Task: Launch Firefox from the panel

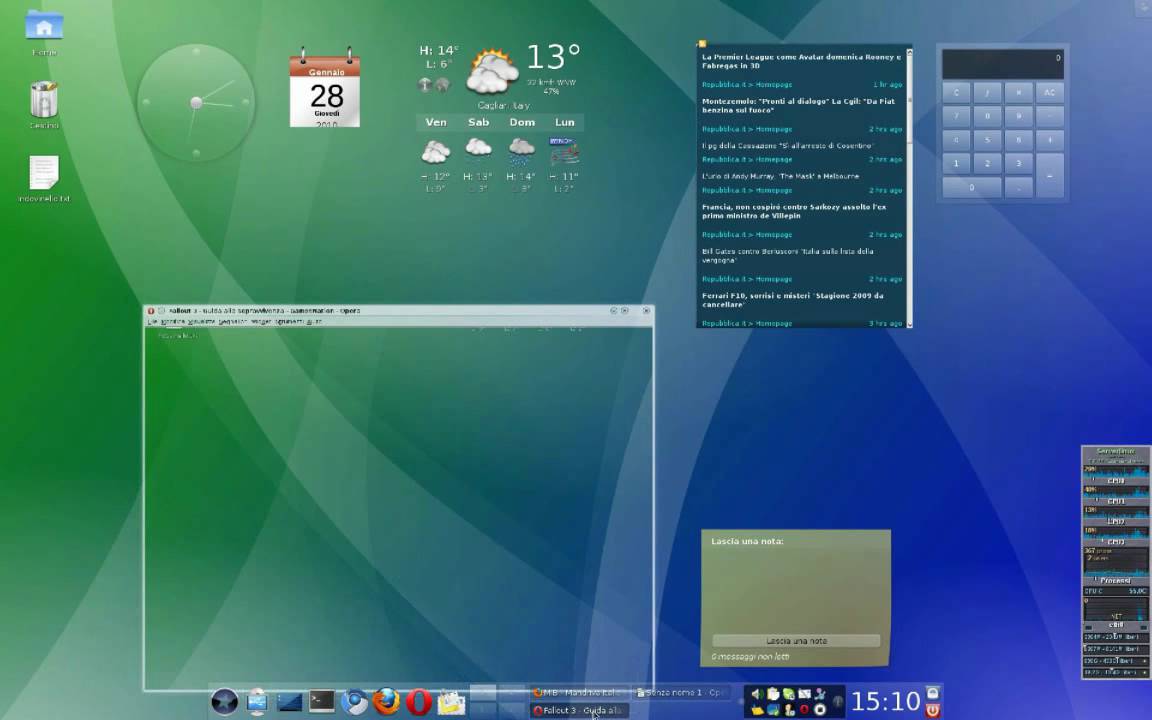Action: pos(386,702)
